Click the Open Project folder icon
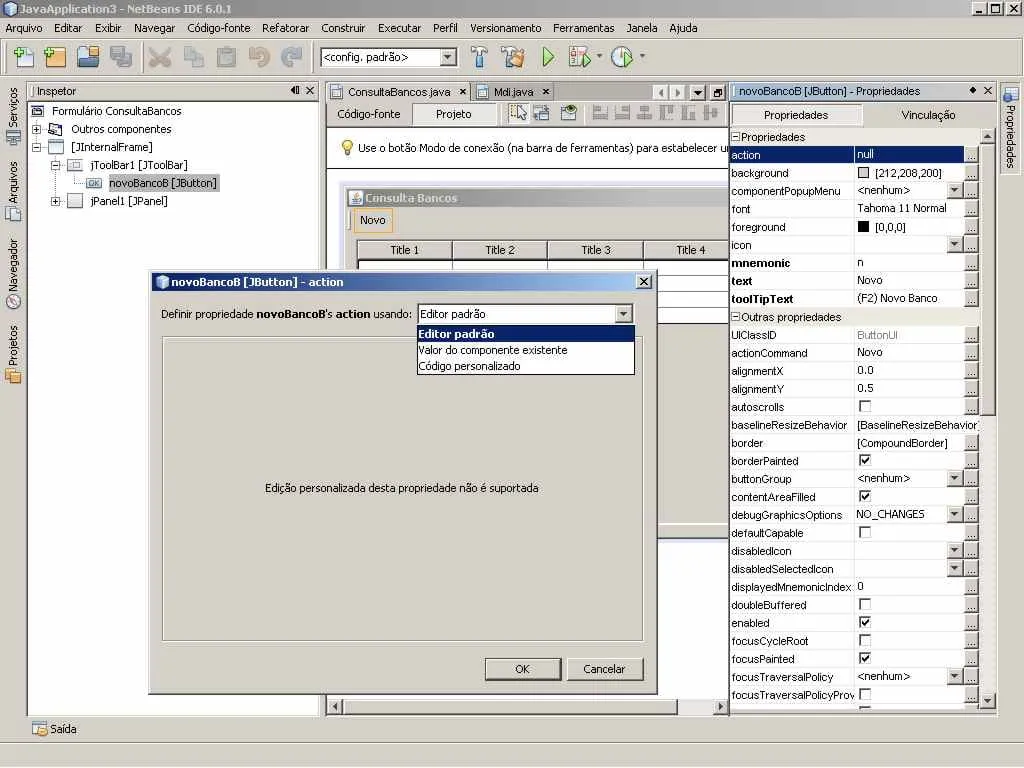Screen dimensions: 1024x768 (88, 57)
